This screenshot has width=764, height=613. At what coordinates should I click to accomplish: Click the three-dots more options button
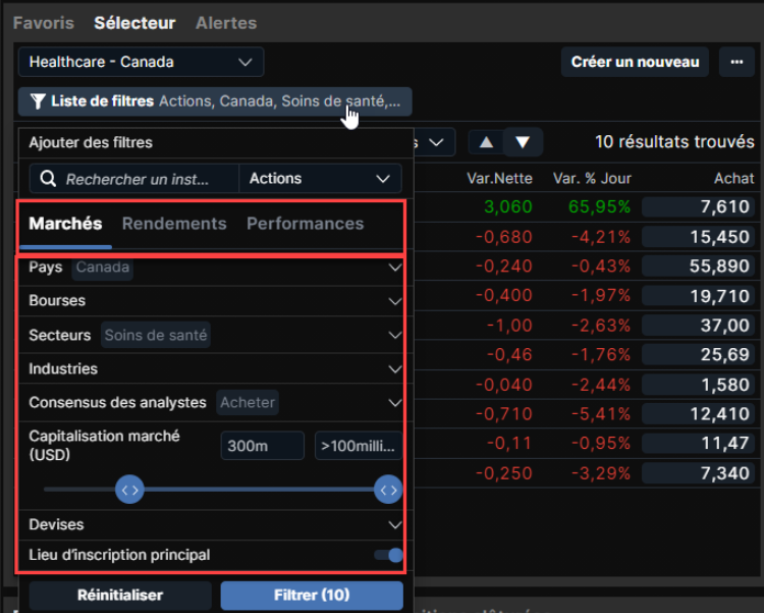736,62
